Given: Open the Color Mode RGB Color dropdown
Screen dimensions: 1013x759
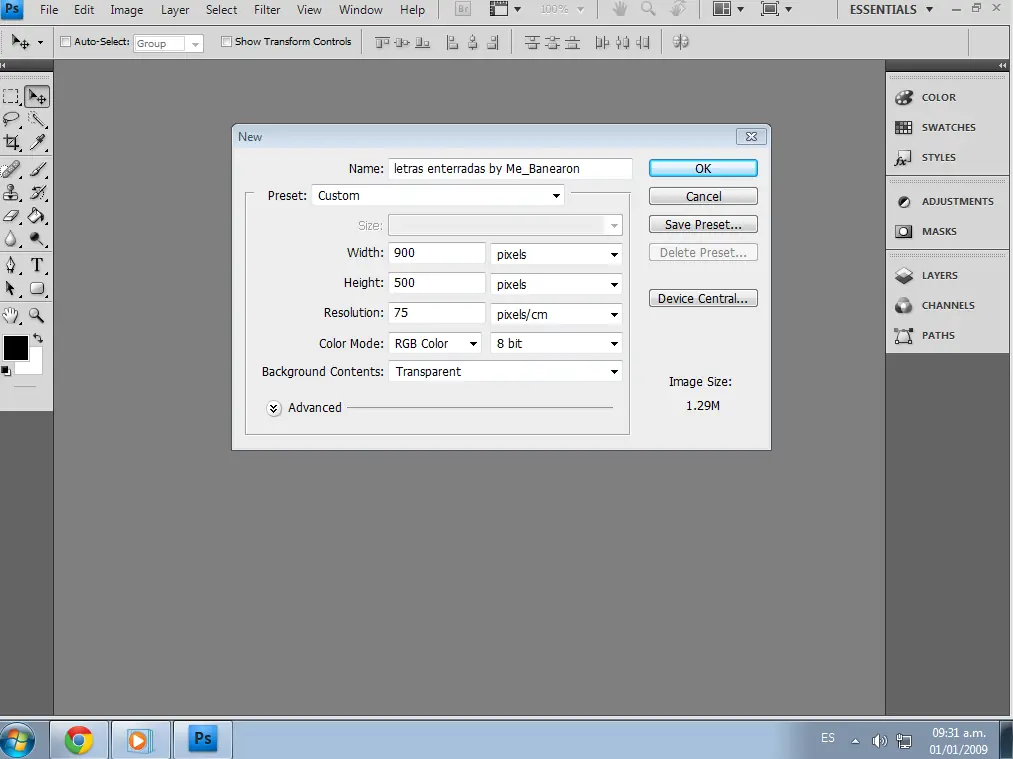Looking at the screenshot, I should [435, 344].
